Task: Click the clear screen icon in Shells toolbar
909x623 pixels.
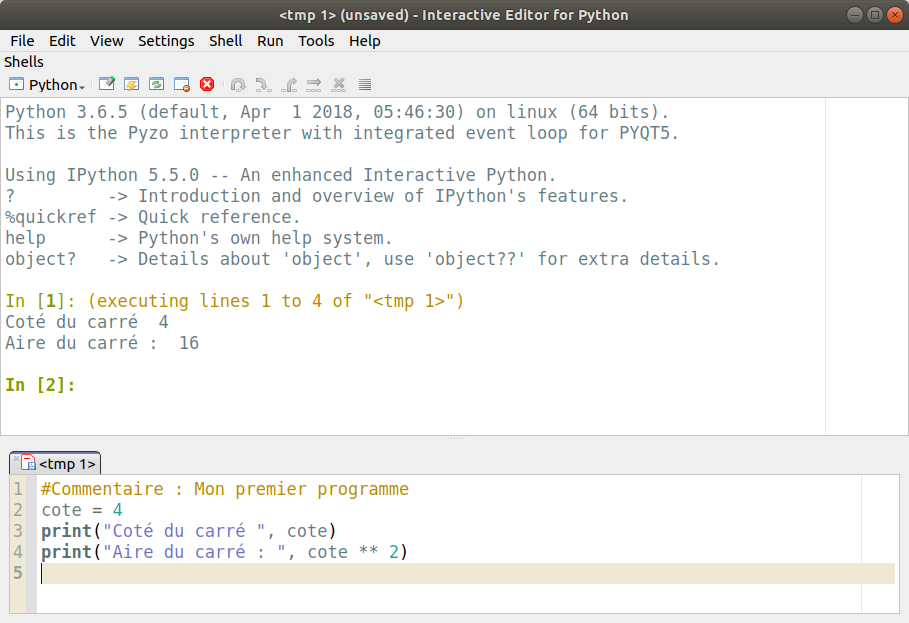Action: 107,85
